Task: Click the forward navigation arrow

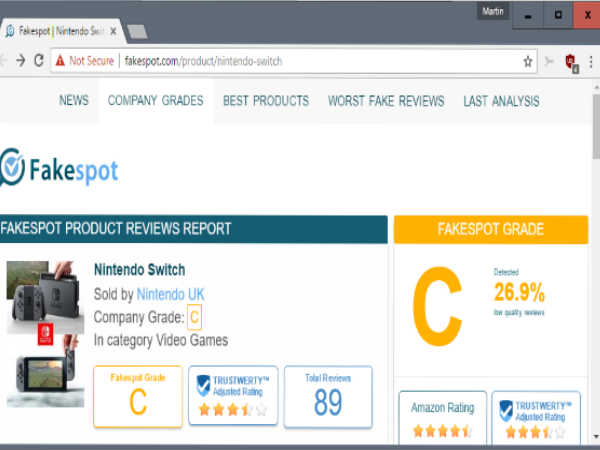Action: pos(21,60)
